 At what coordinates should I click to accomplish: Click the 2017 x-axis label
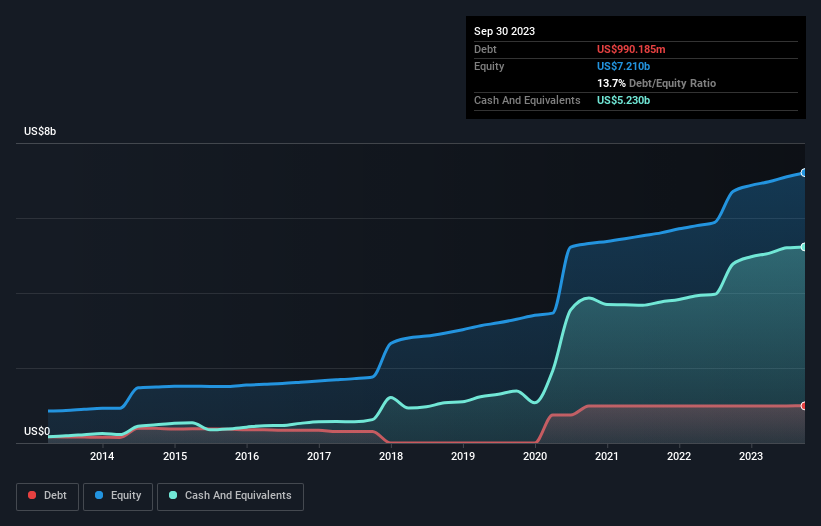pos(319,456)
